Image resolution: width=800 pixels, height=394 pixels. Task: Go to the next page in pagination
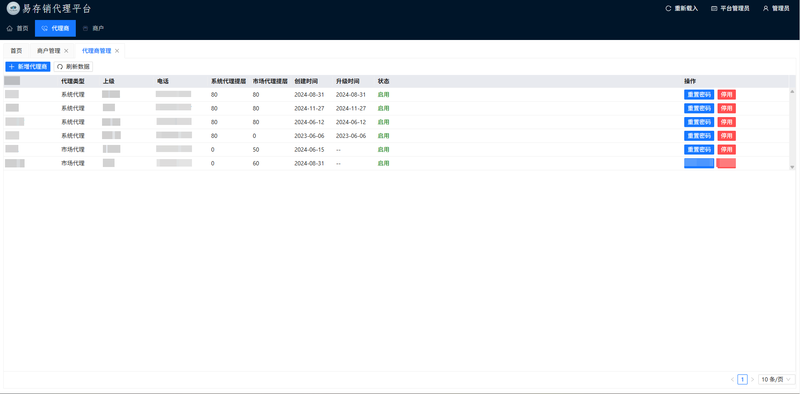click(x=753, y=380)
